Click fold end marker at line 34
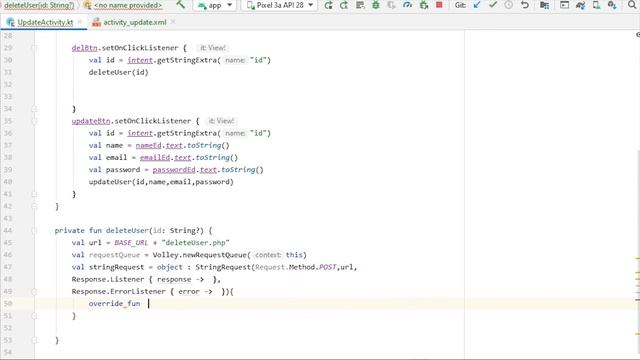The image size is (640, 360). coord(34,109)
